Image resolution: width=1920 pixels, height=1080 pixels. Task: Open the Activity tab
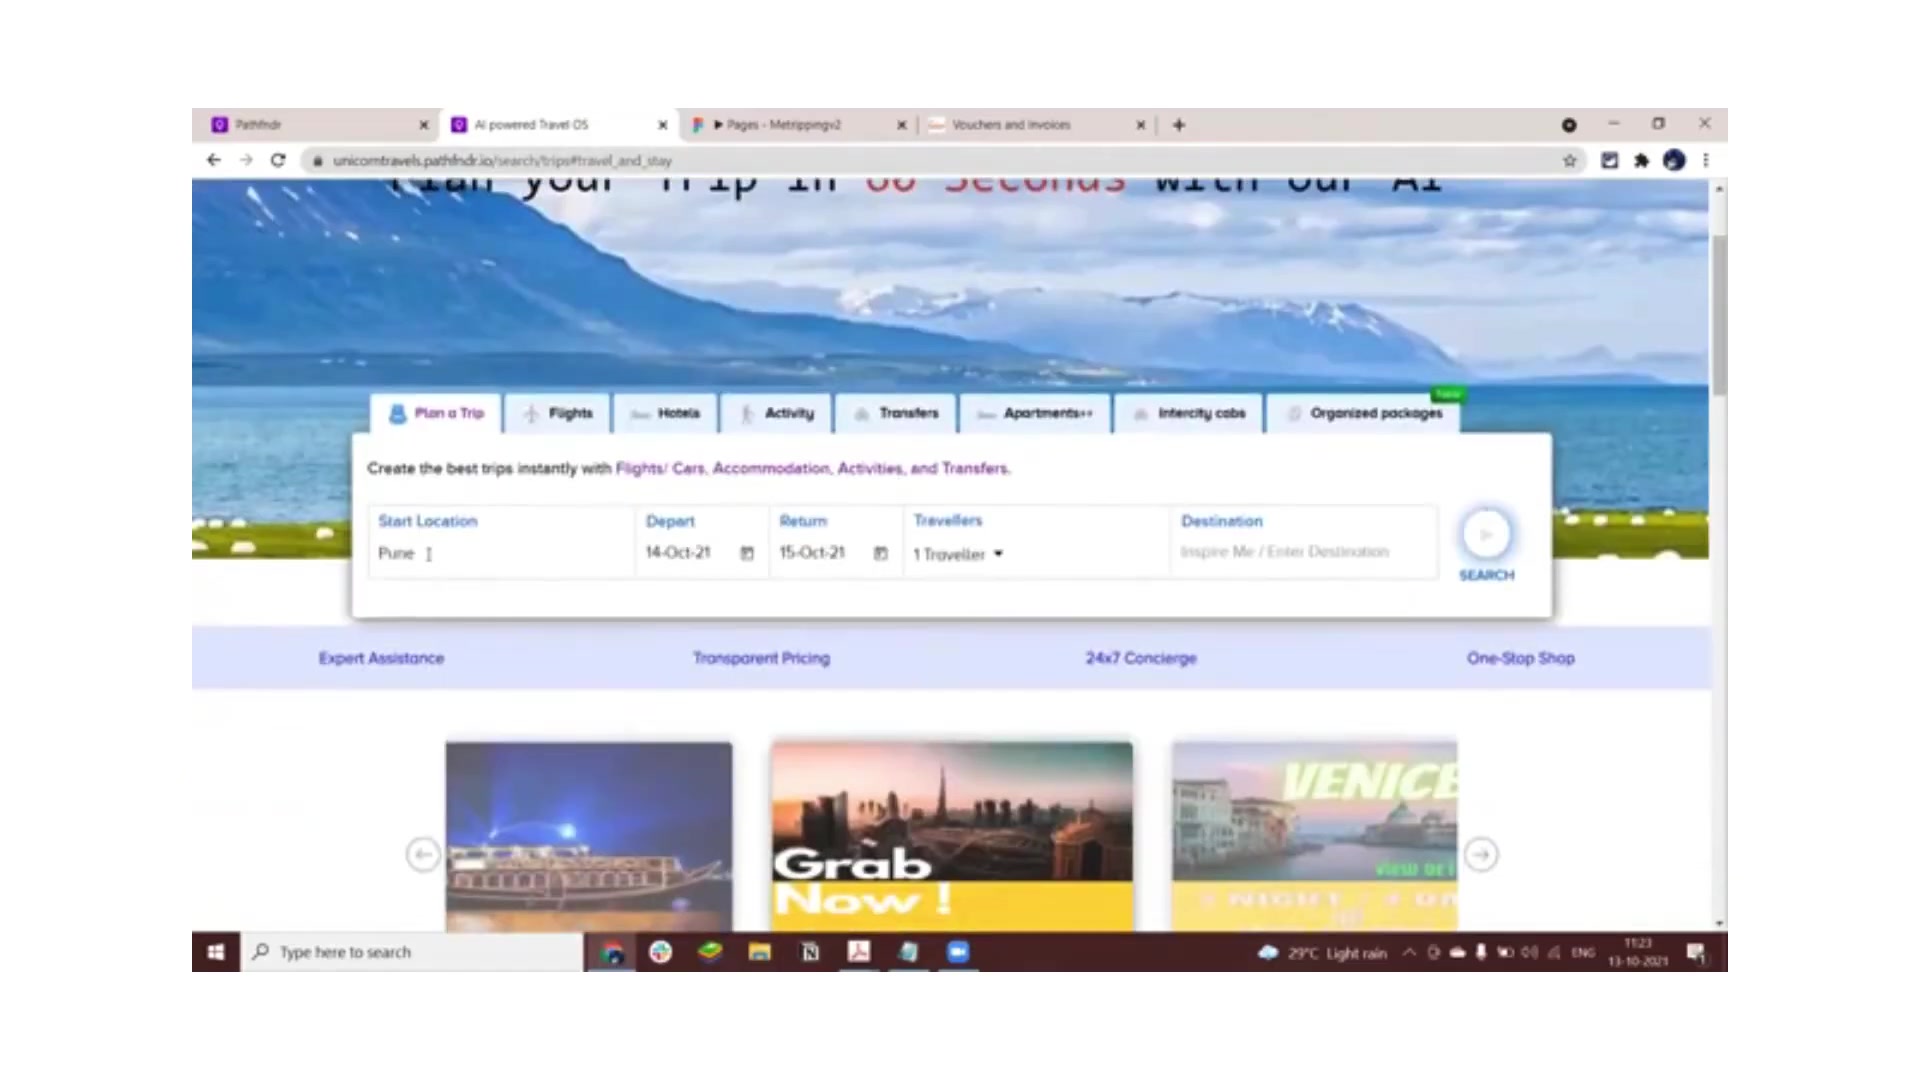point(776,413)
